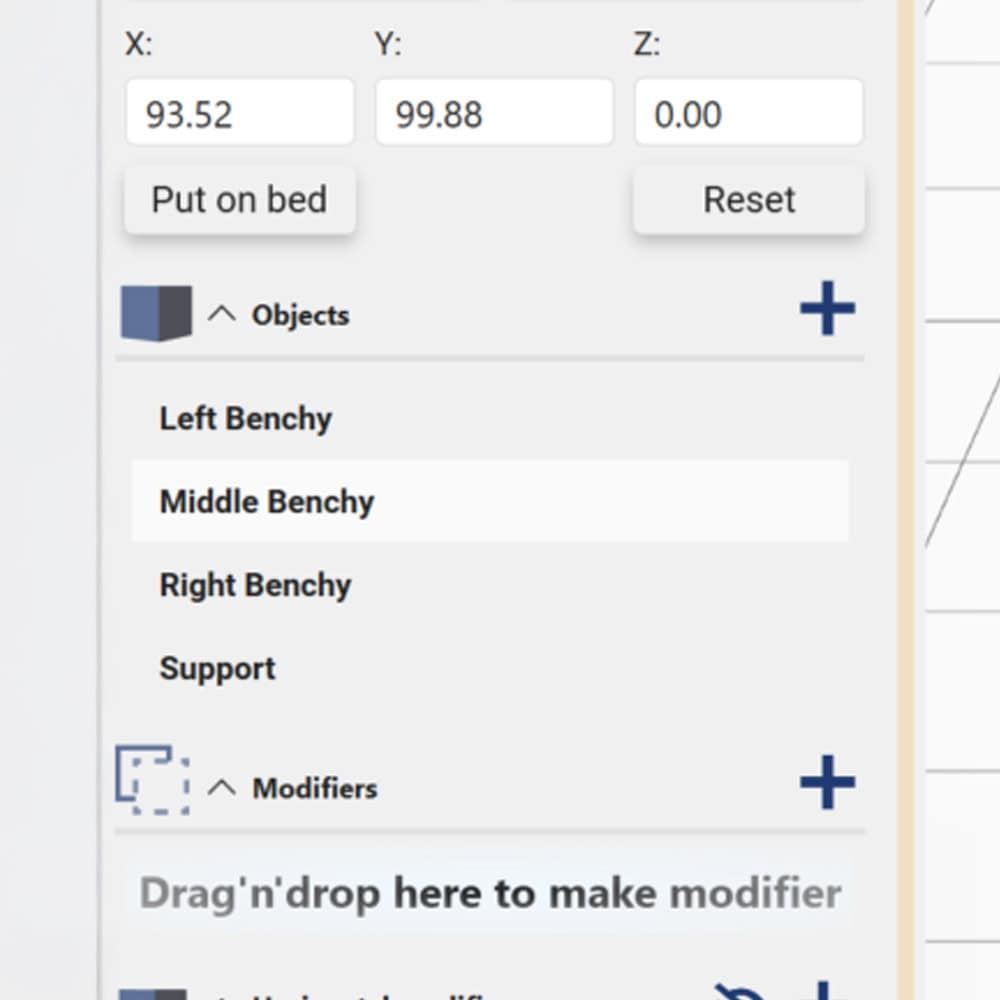This screenshot has width=1000, height=1000.
Task: Select the Middle Benchy object
Action: [x=267, y=501]
